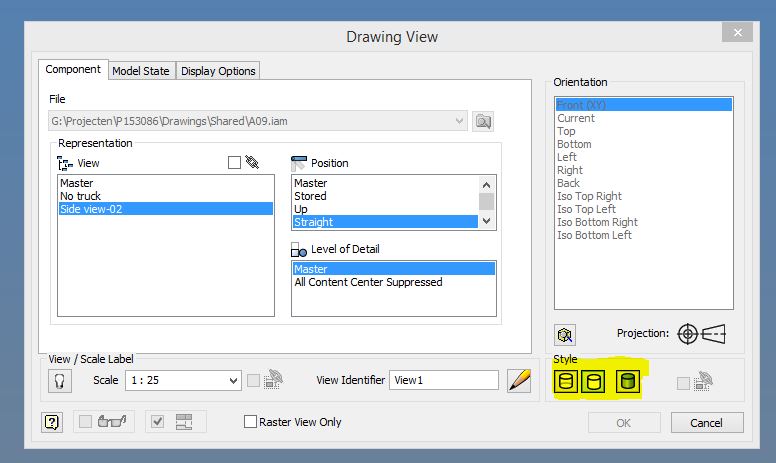
Task: Click the Cancel button
Action: (x=707, y=423)
